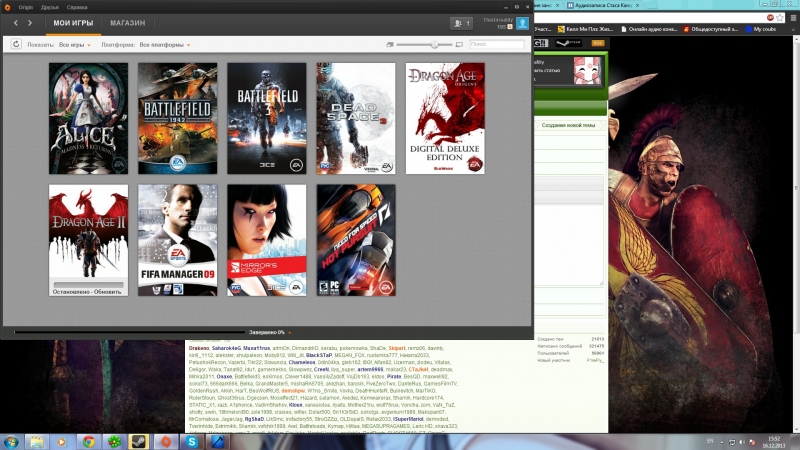Click the 'My coubs' bookmark link

point(764,29)
